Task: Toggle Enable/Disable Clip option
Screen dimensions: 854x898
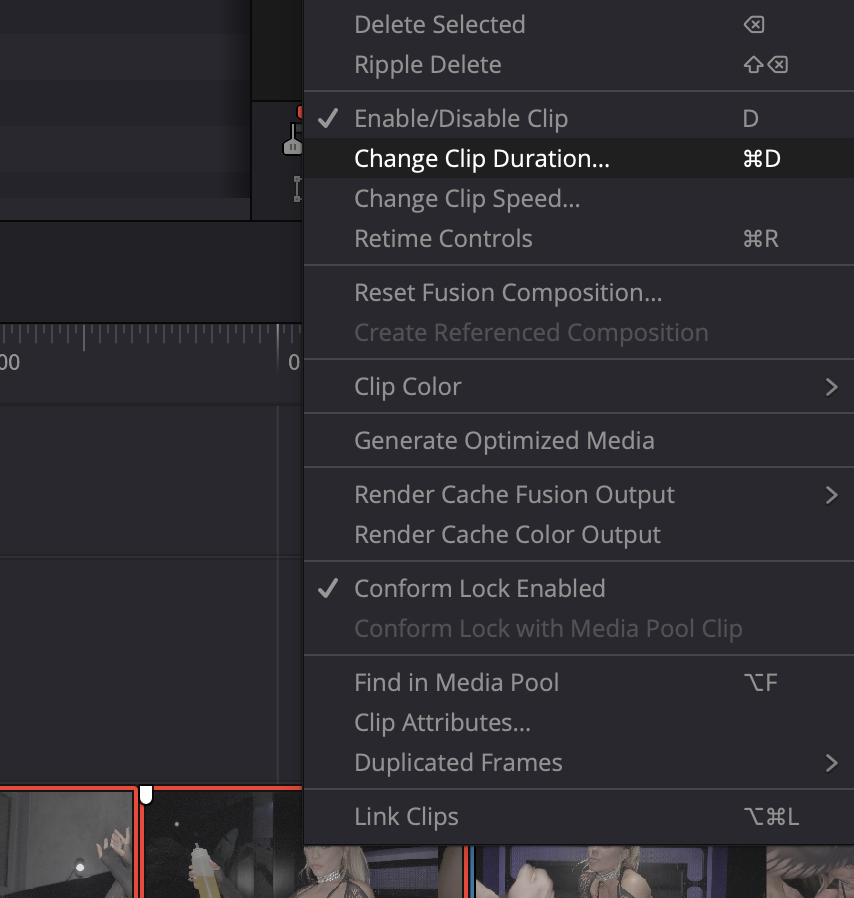Action: pyautogui.click(x=578, y=119)
